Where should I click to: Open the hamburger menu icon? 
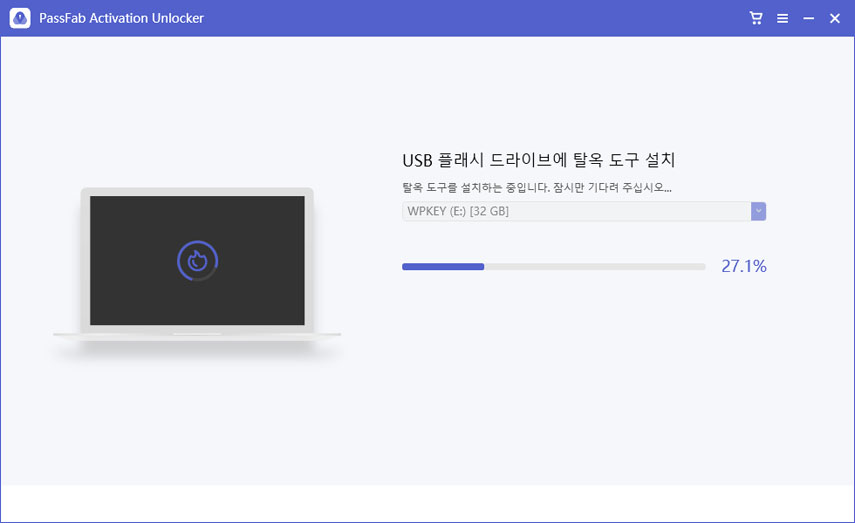(782, 18)
